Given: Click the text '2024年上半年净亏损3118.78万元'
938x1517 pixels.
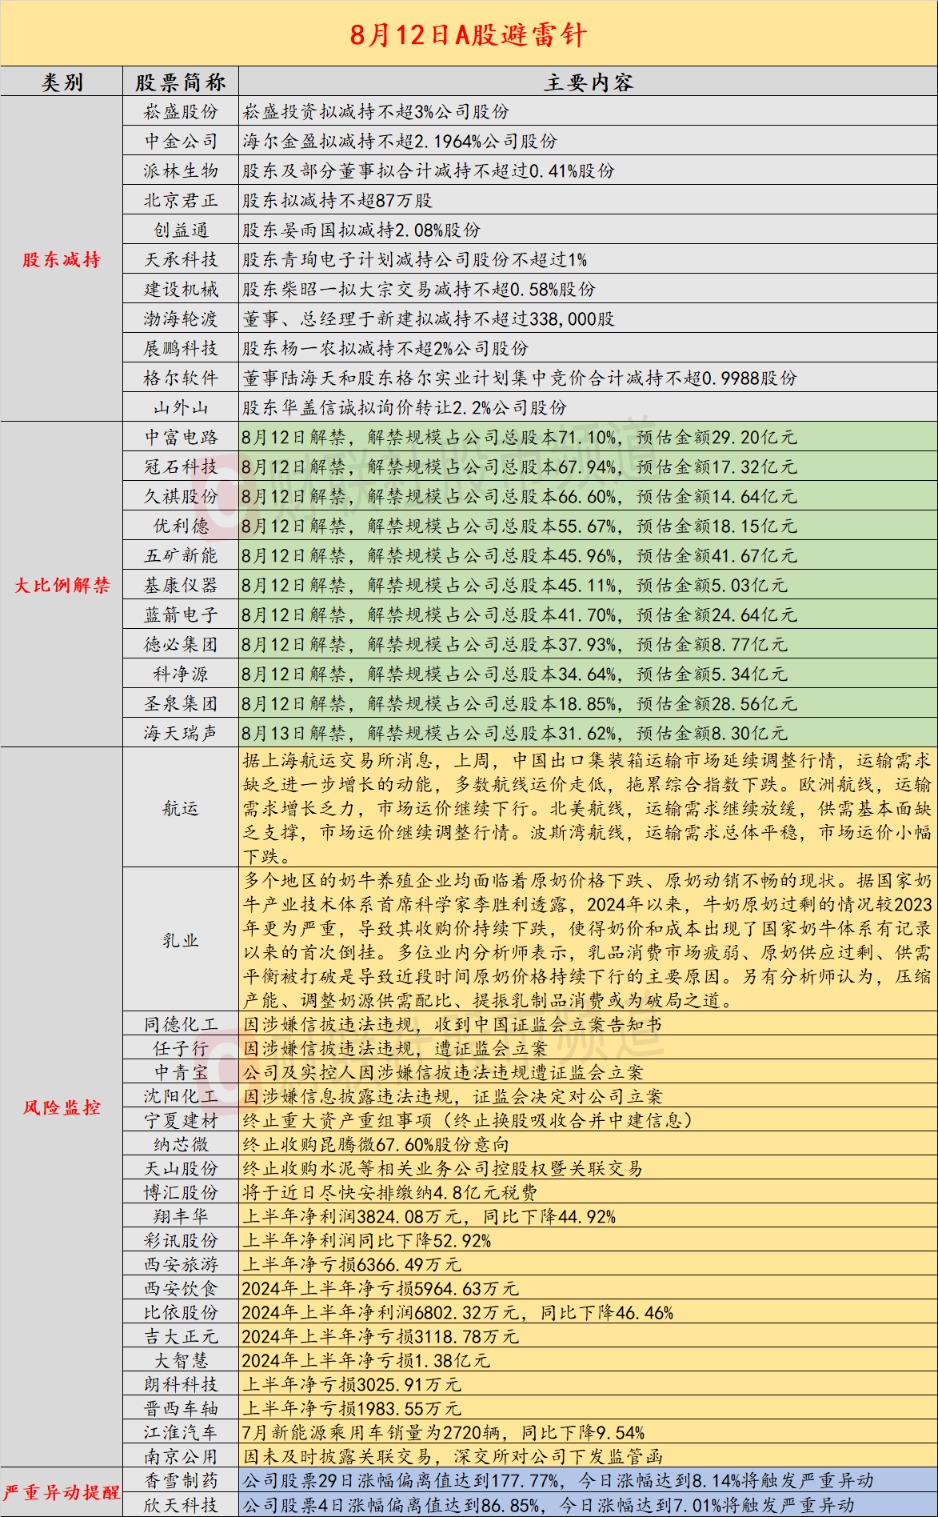Looking at the screenshot, I should point(380,1336).
